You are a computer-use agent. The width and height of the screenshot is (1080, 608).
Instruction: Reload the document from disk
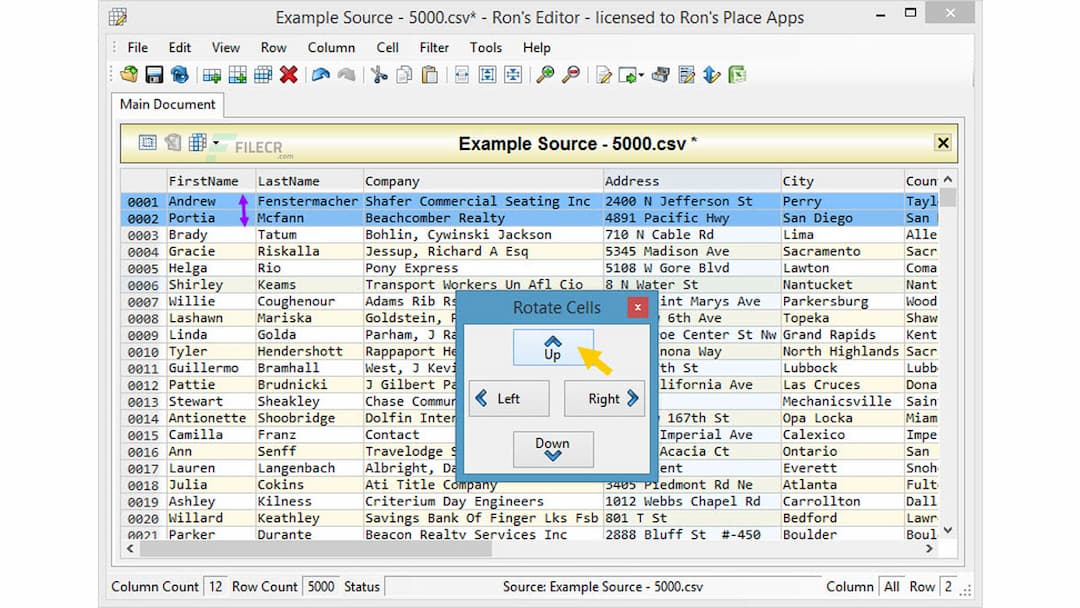click(x=181, y=74)
